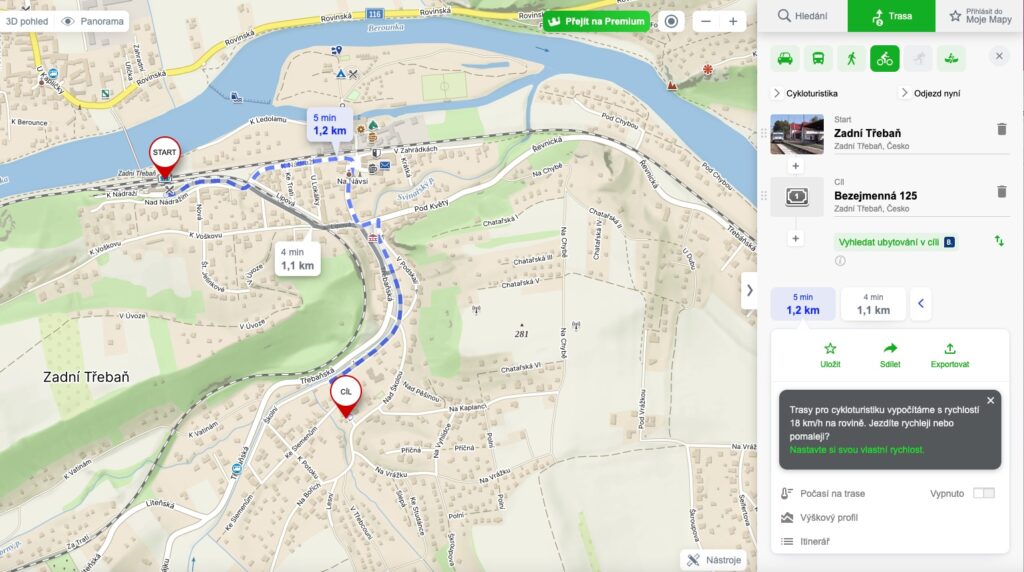Swap start and destination order
Viewport: 1024px width, 572px height.
pyautogui.click(x=998, y=240)
